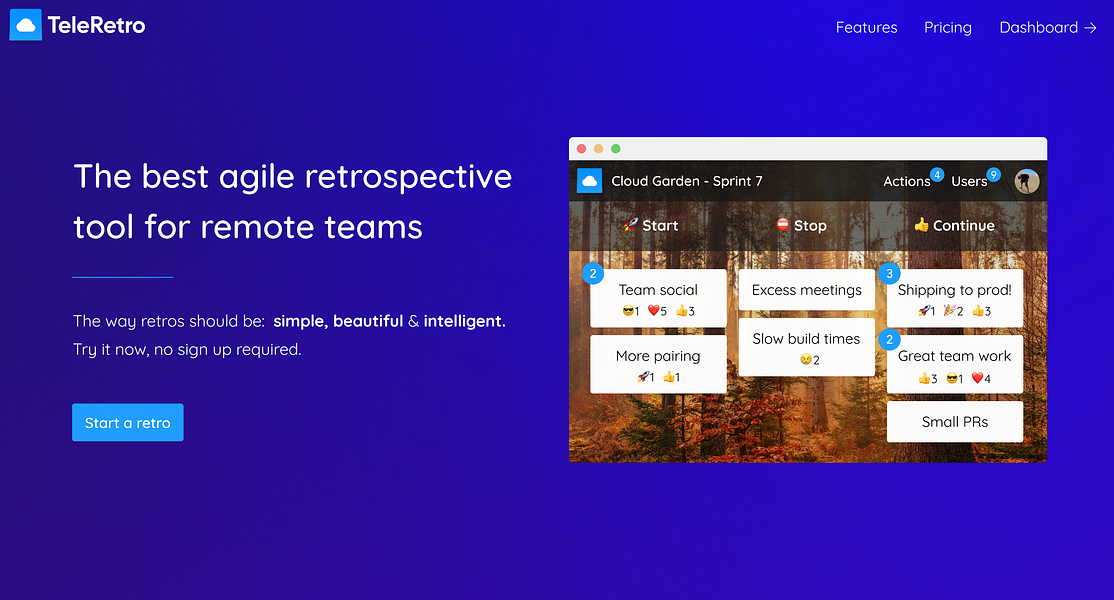Click the blue badge 3 on Shipping to prod!
Screen dimensions: 1114x600
(889, 273)
